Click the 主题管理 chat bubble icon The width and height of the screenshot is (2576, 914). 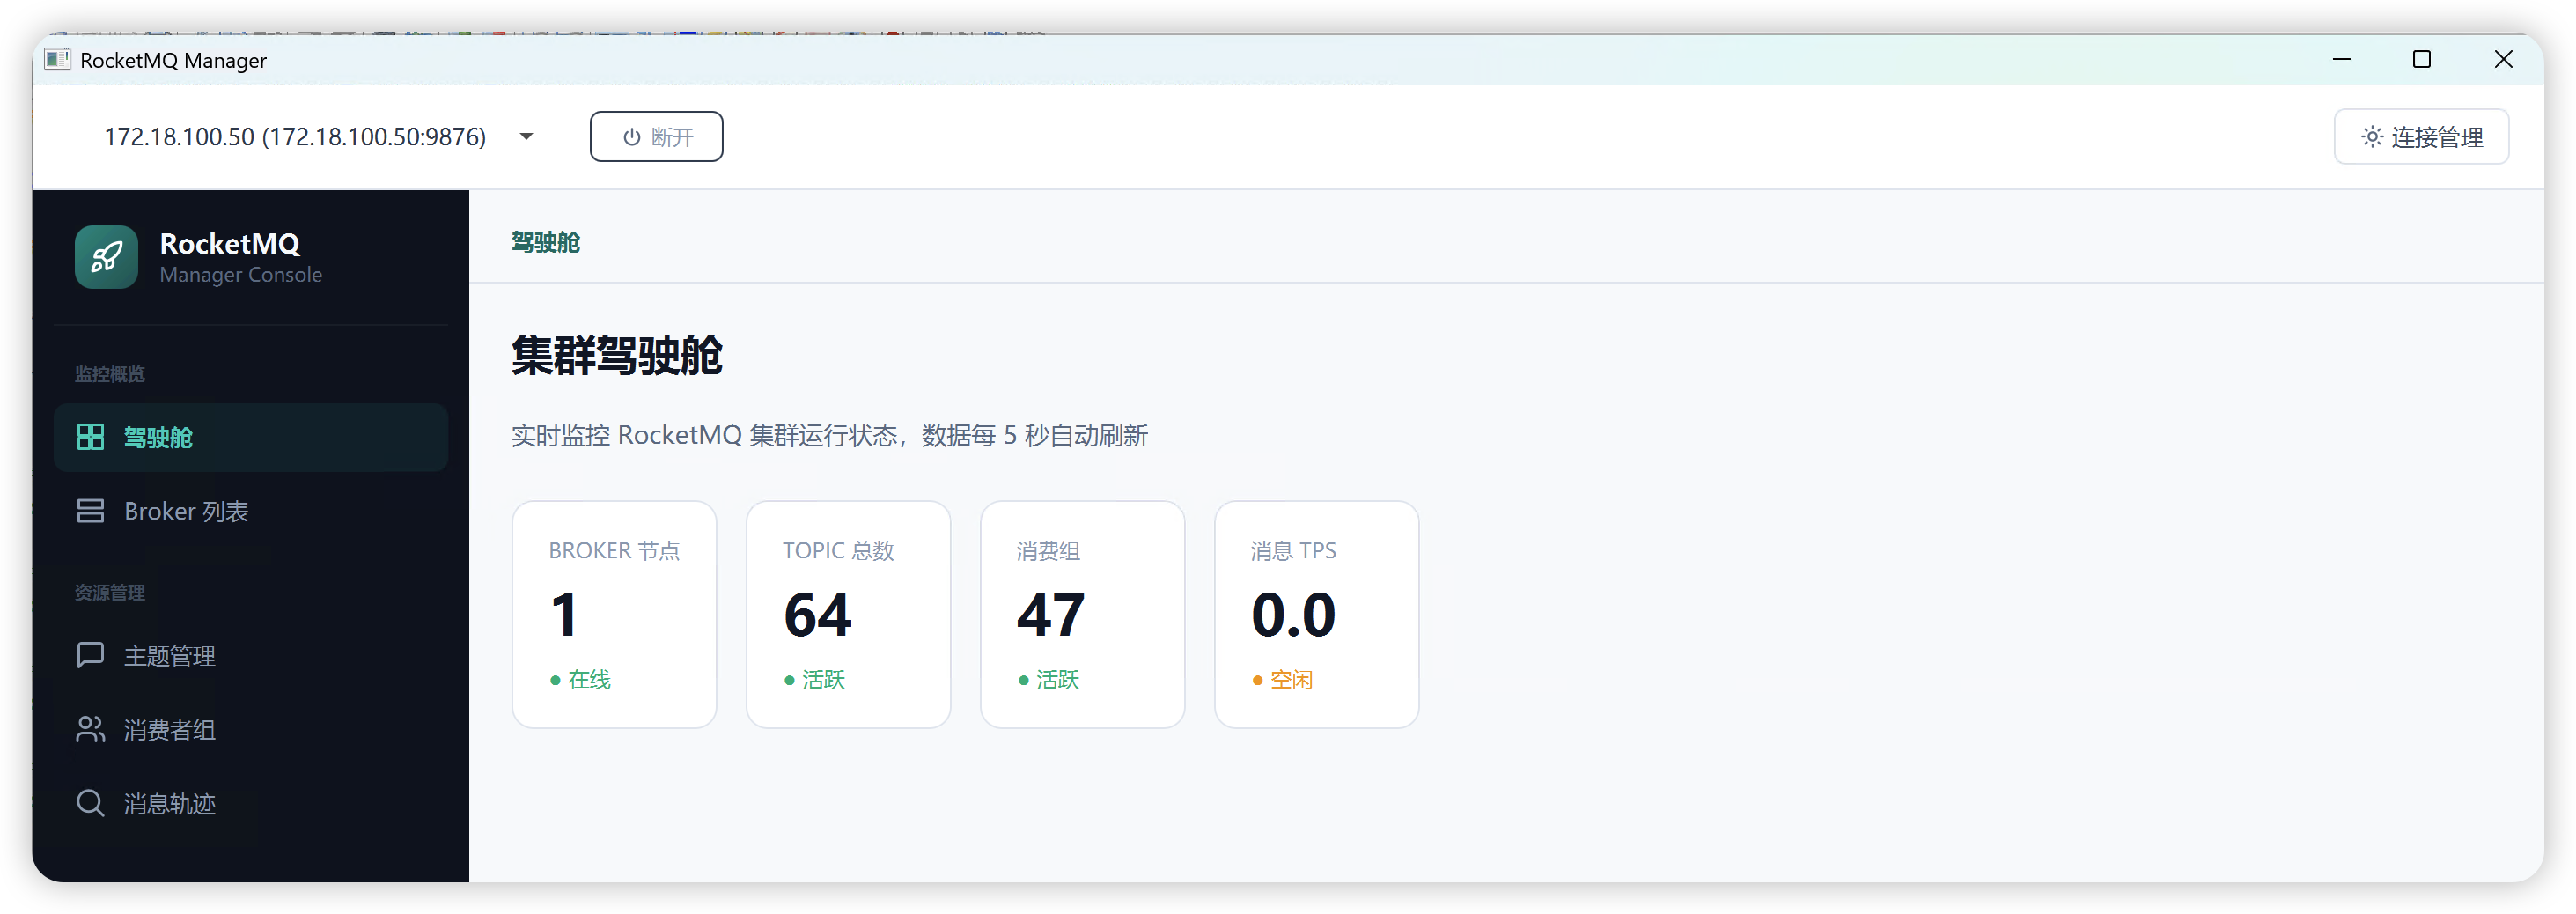[90, 655]
